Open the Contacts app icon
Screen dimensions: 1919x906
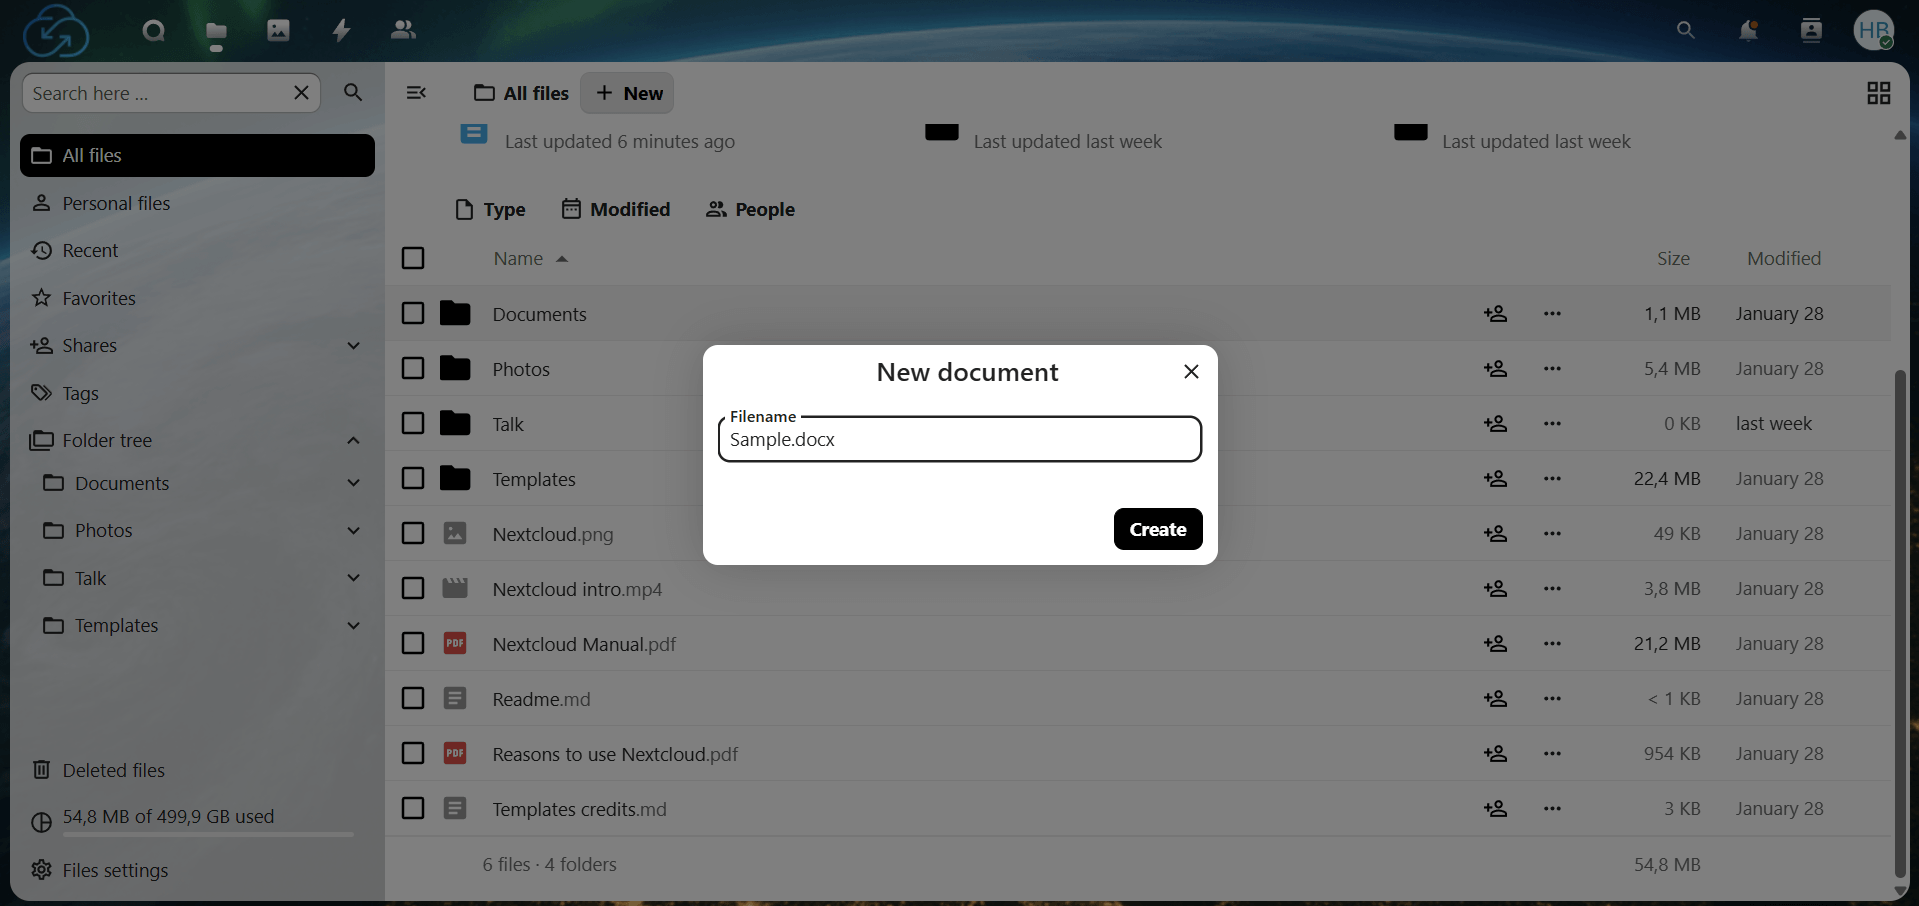point(403,30)
